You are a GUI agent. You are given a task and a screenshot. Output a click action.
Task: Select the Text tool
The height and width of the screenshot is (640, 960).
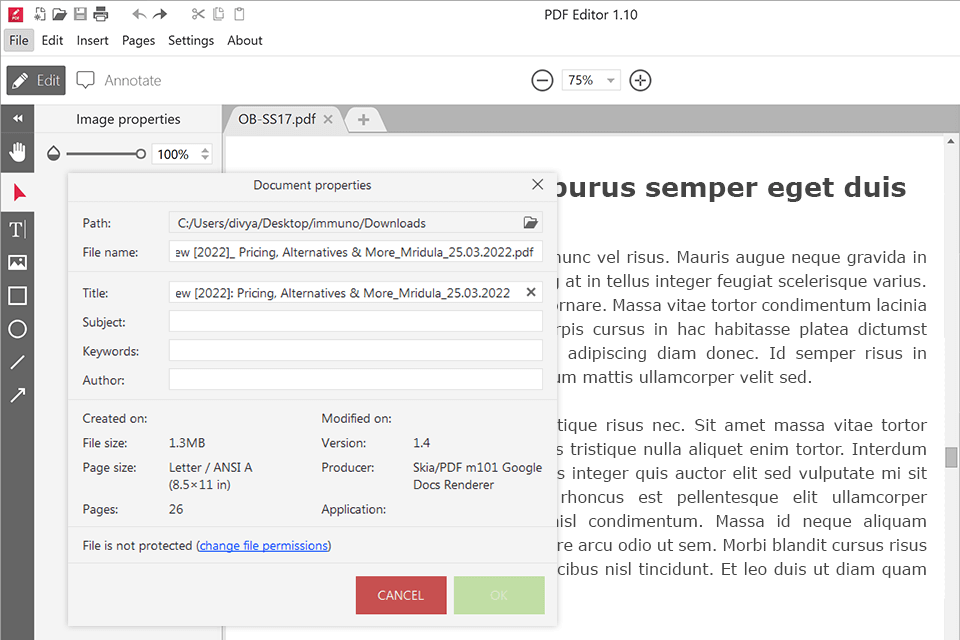[18, 230]
